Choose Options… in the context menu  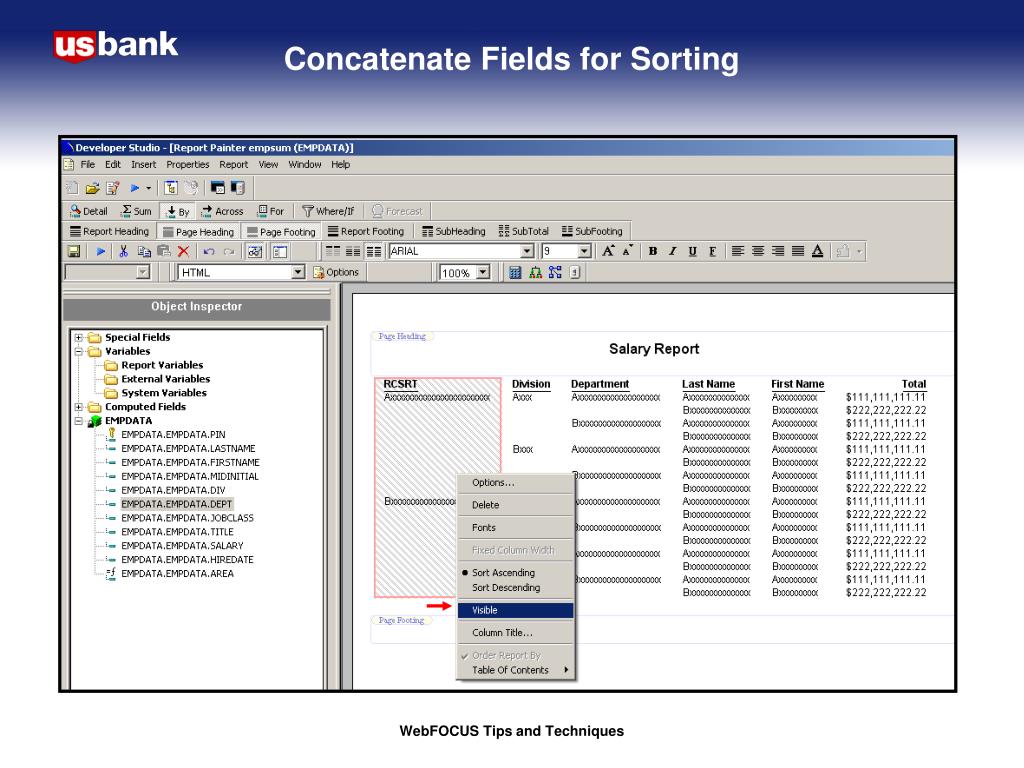(515, 483)
